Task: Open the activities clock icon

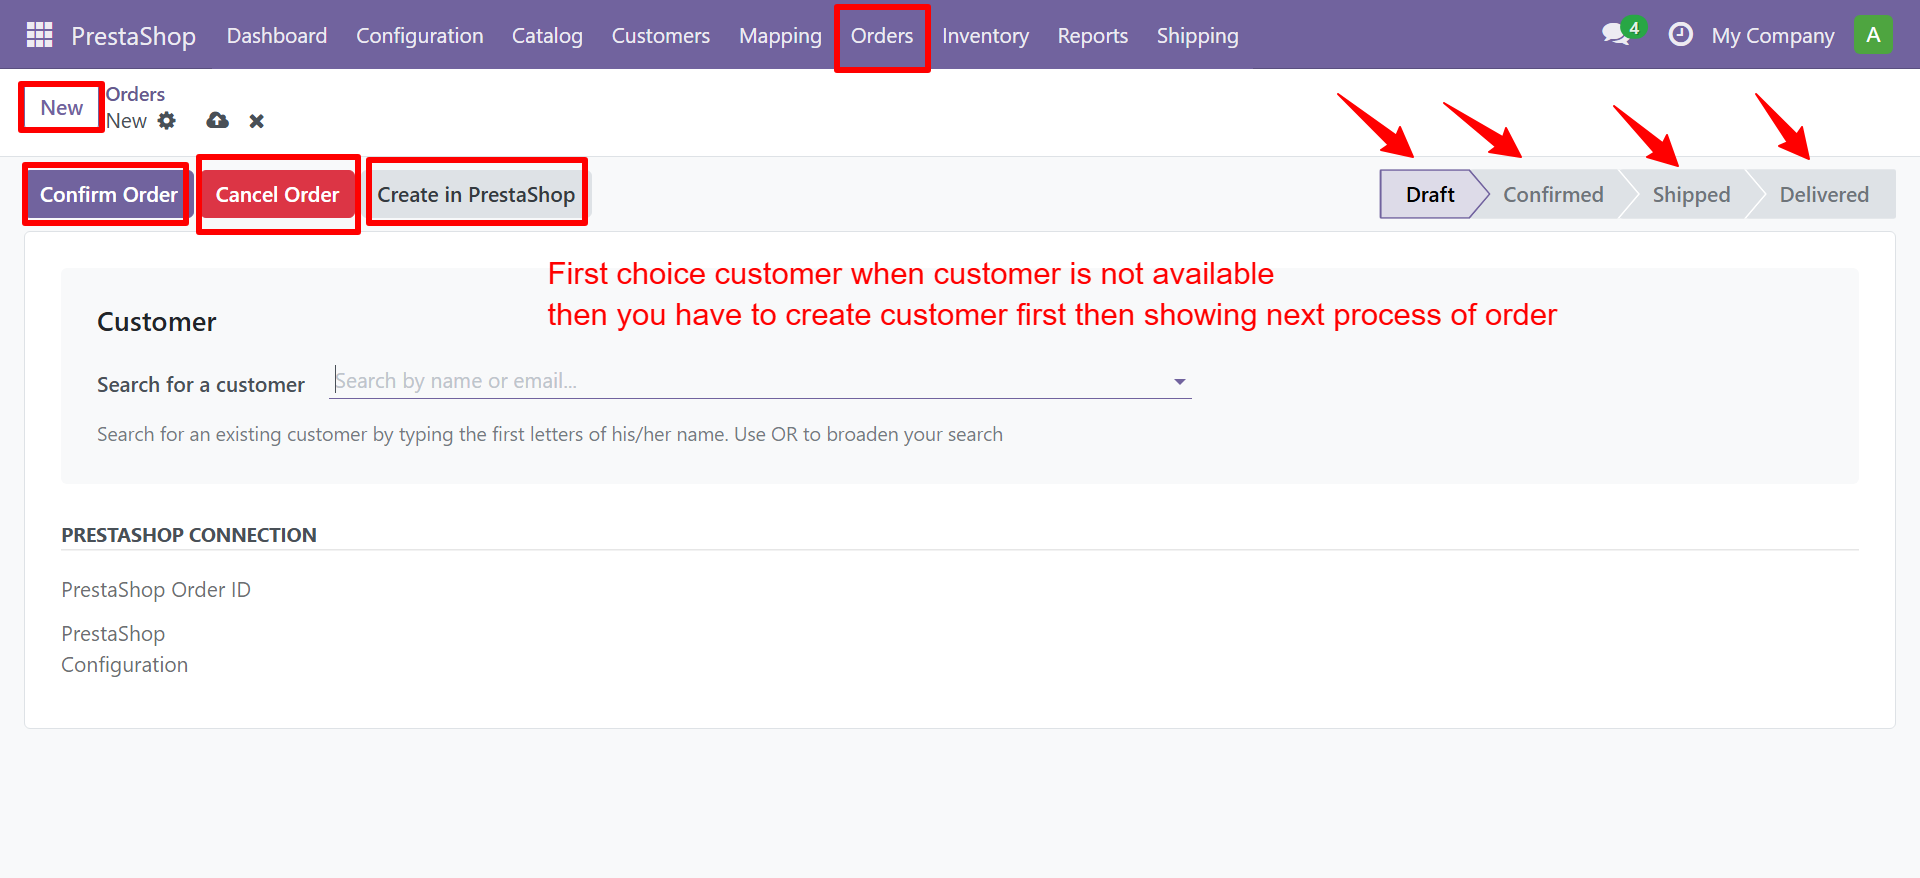Action: tap(1681, 35)
